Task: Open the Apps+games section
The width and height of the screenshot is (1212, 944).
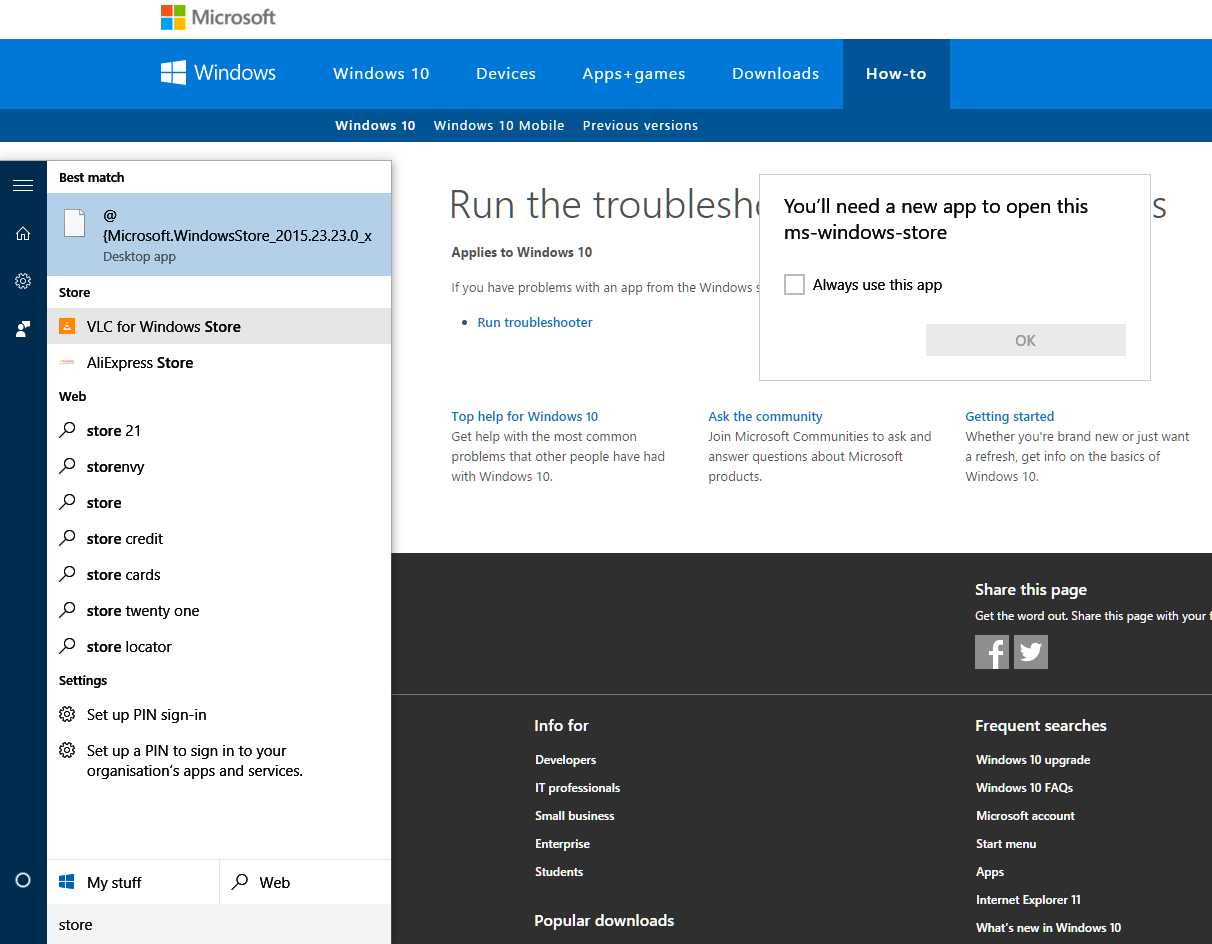Action: (x=634, y=73)
